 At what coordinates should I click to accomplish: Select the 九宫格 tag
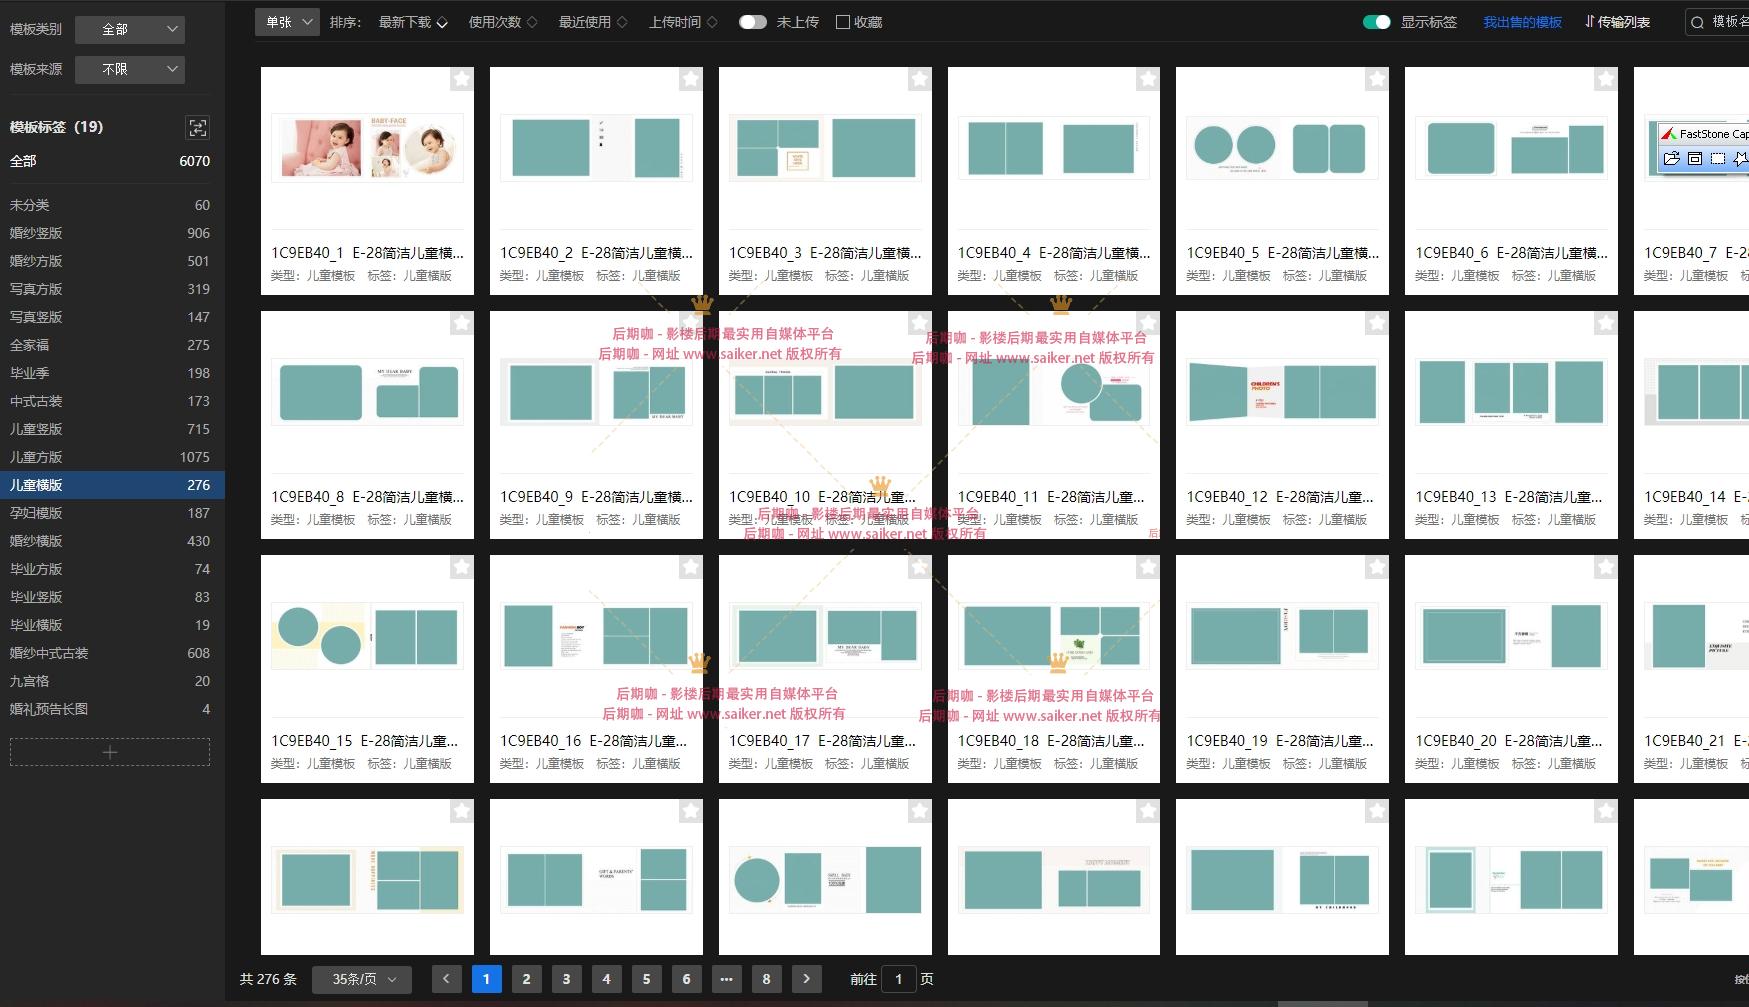(x=110, y=681)
